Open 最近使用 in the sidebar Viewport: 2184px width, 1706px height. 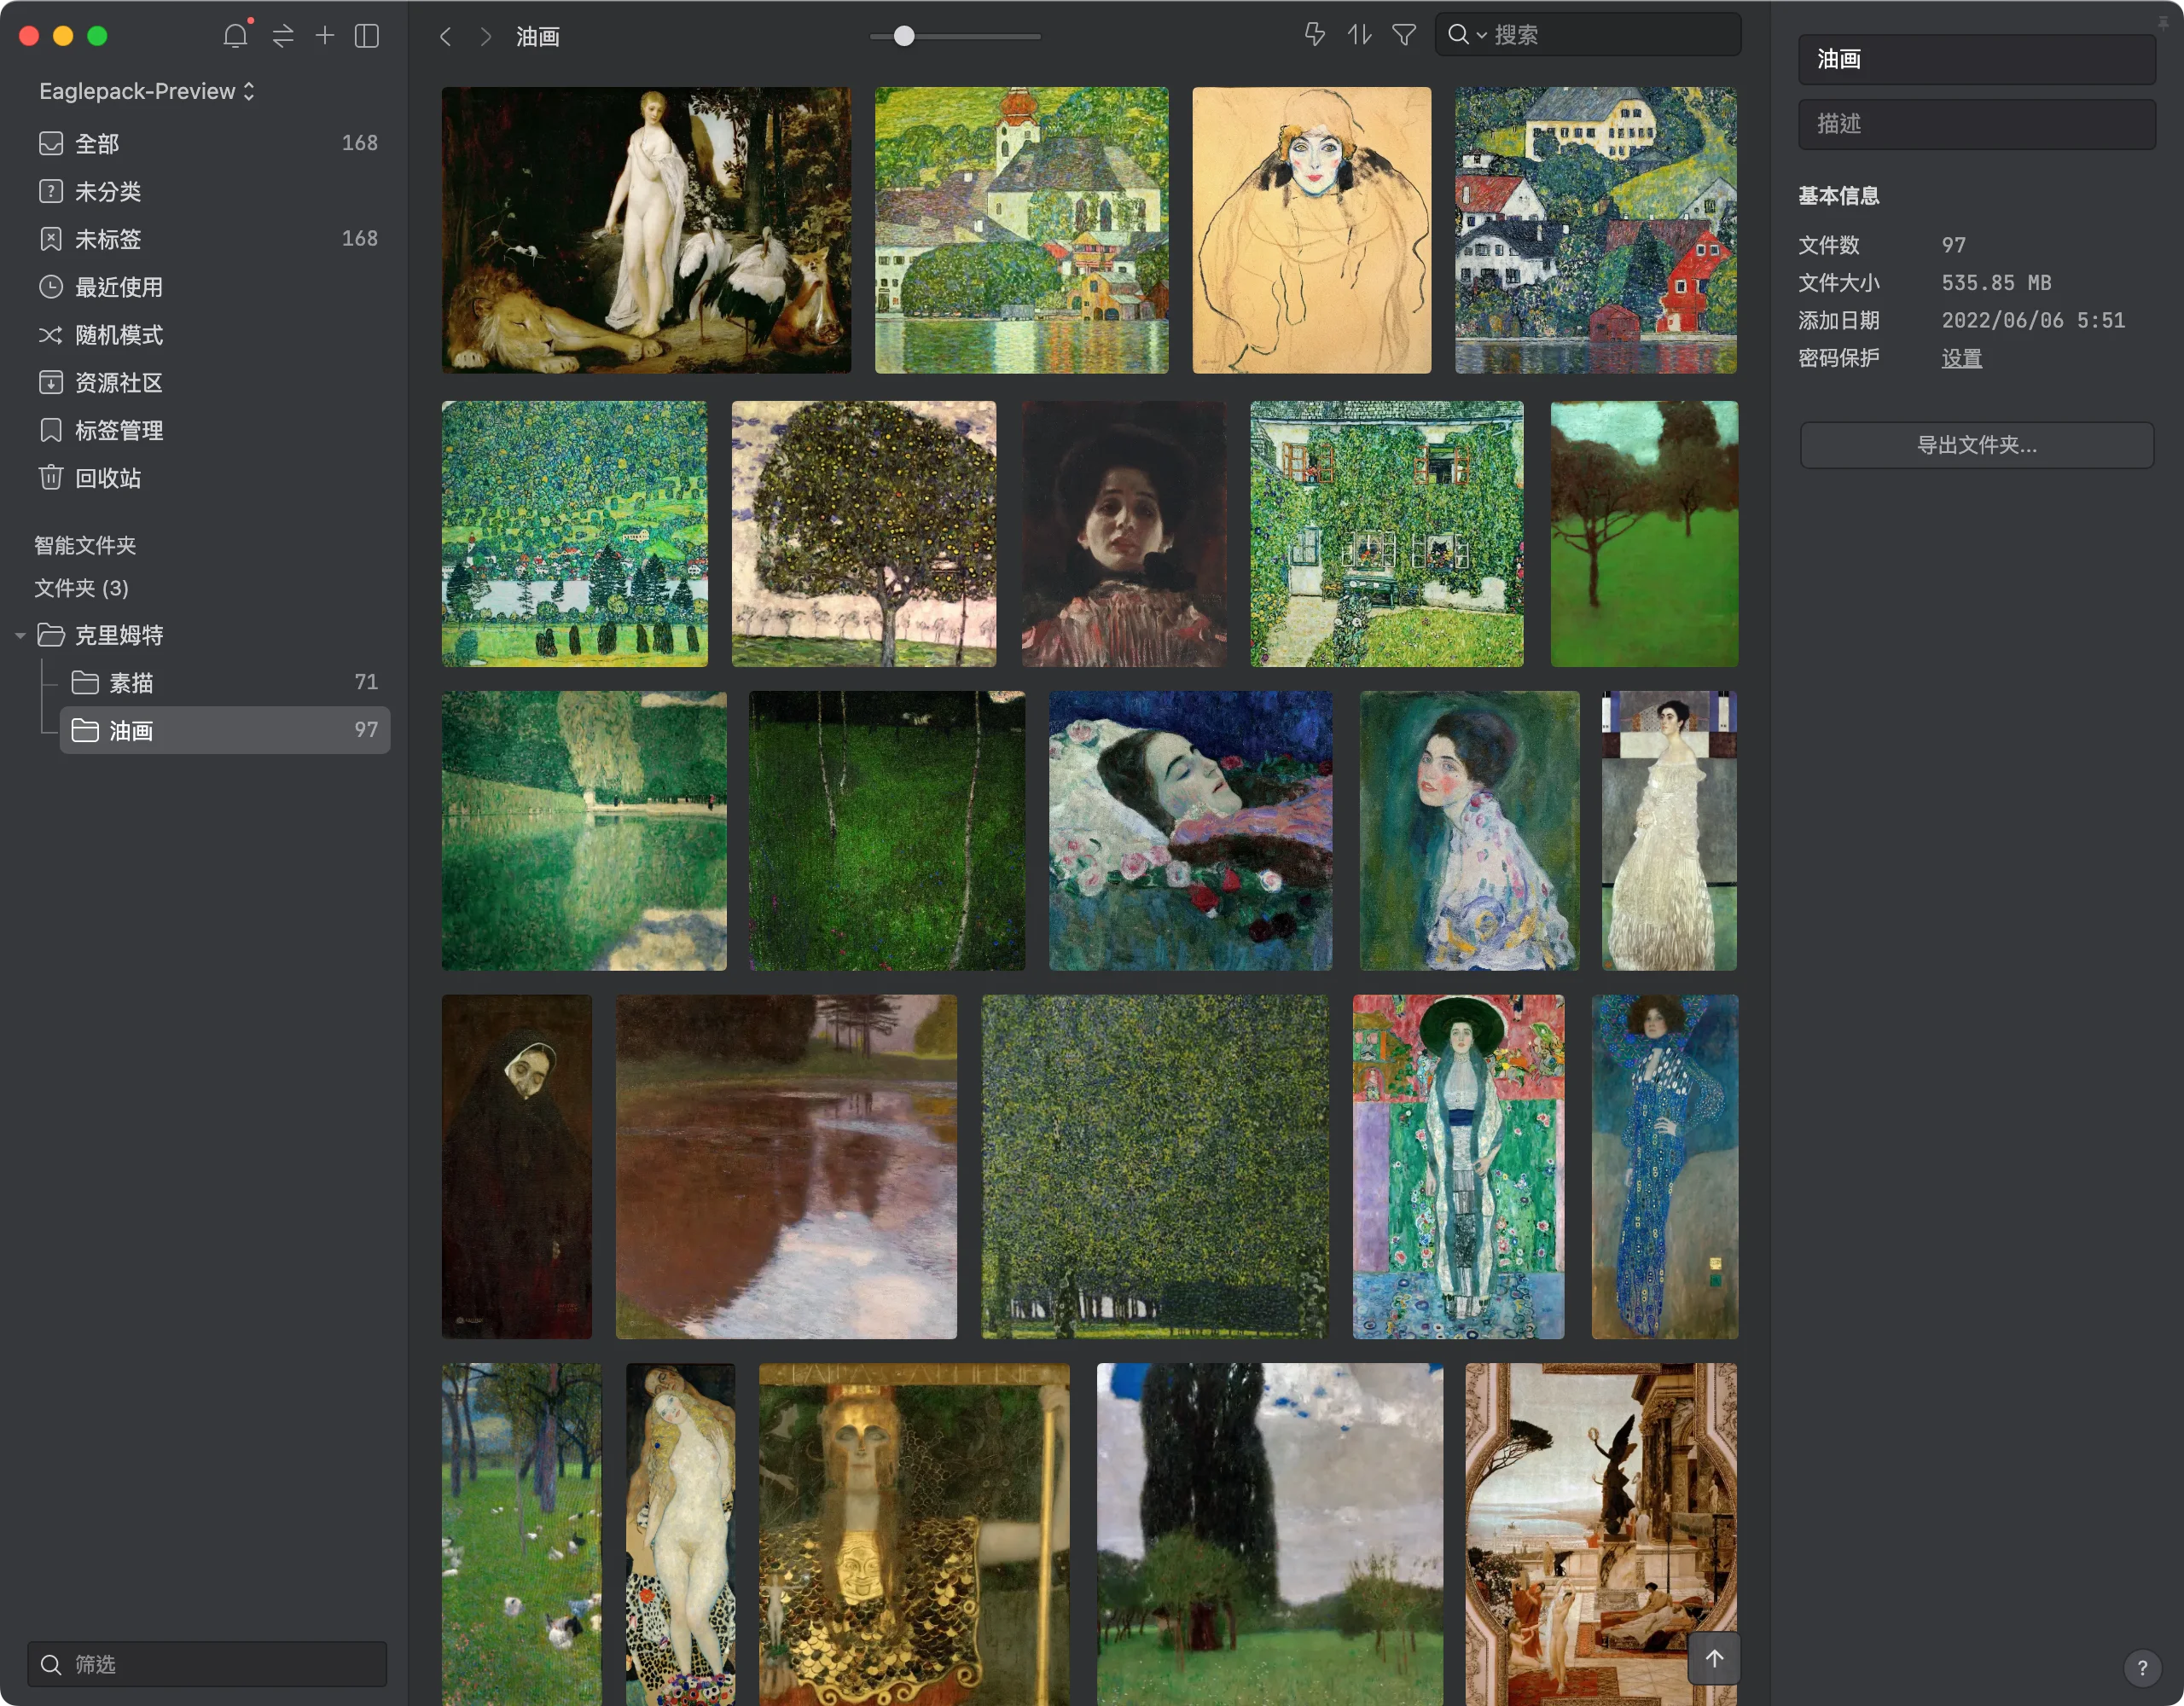(208, 287)
